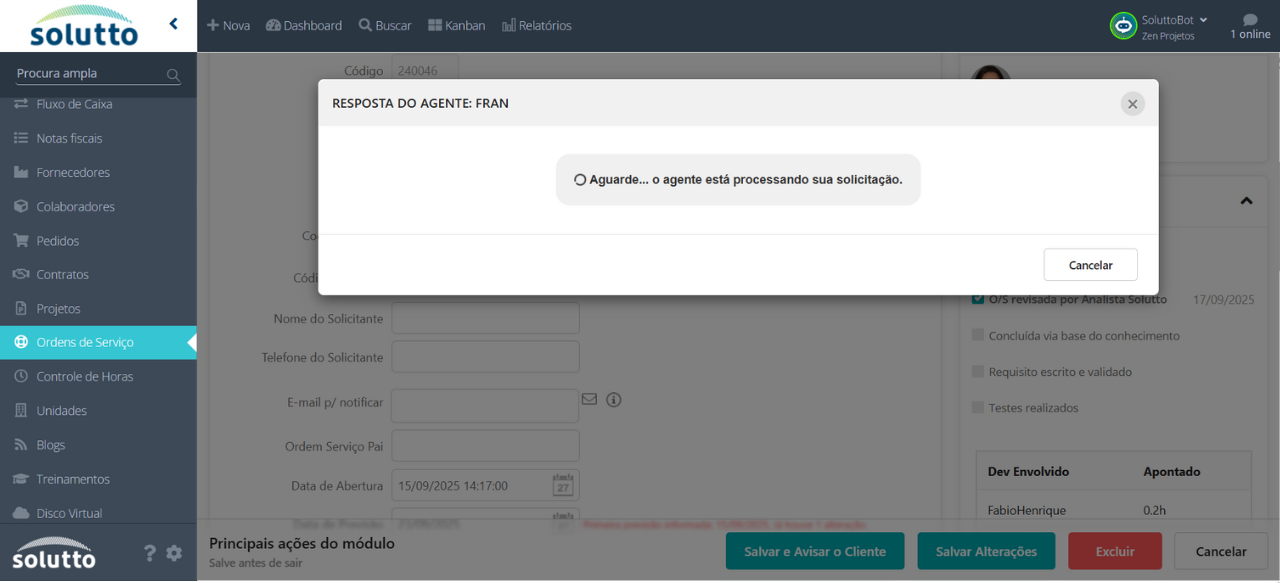The height and width of the screenshot is (583, 1280).
Task: Click the e-mail envelope icon
Action: point(589,399)
